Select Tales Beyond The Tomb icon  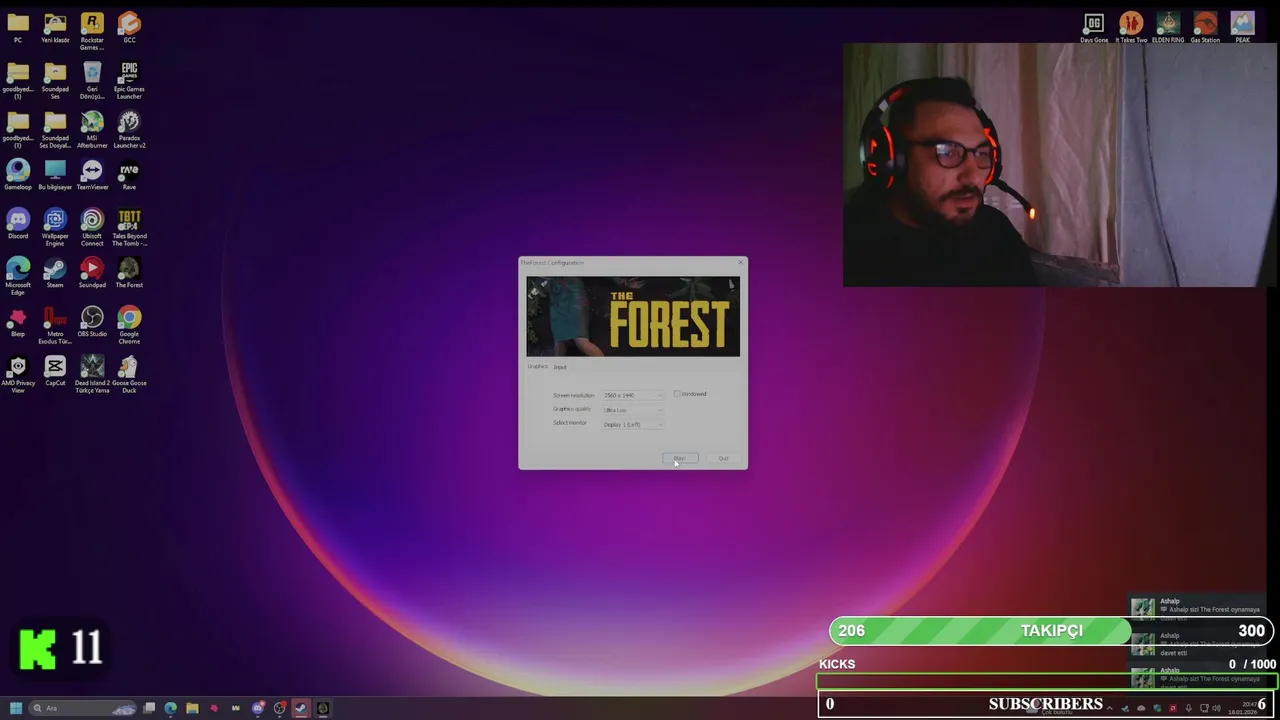pyautogui.click(x=129, y=227)
